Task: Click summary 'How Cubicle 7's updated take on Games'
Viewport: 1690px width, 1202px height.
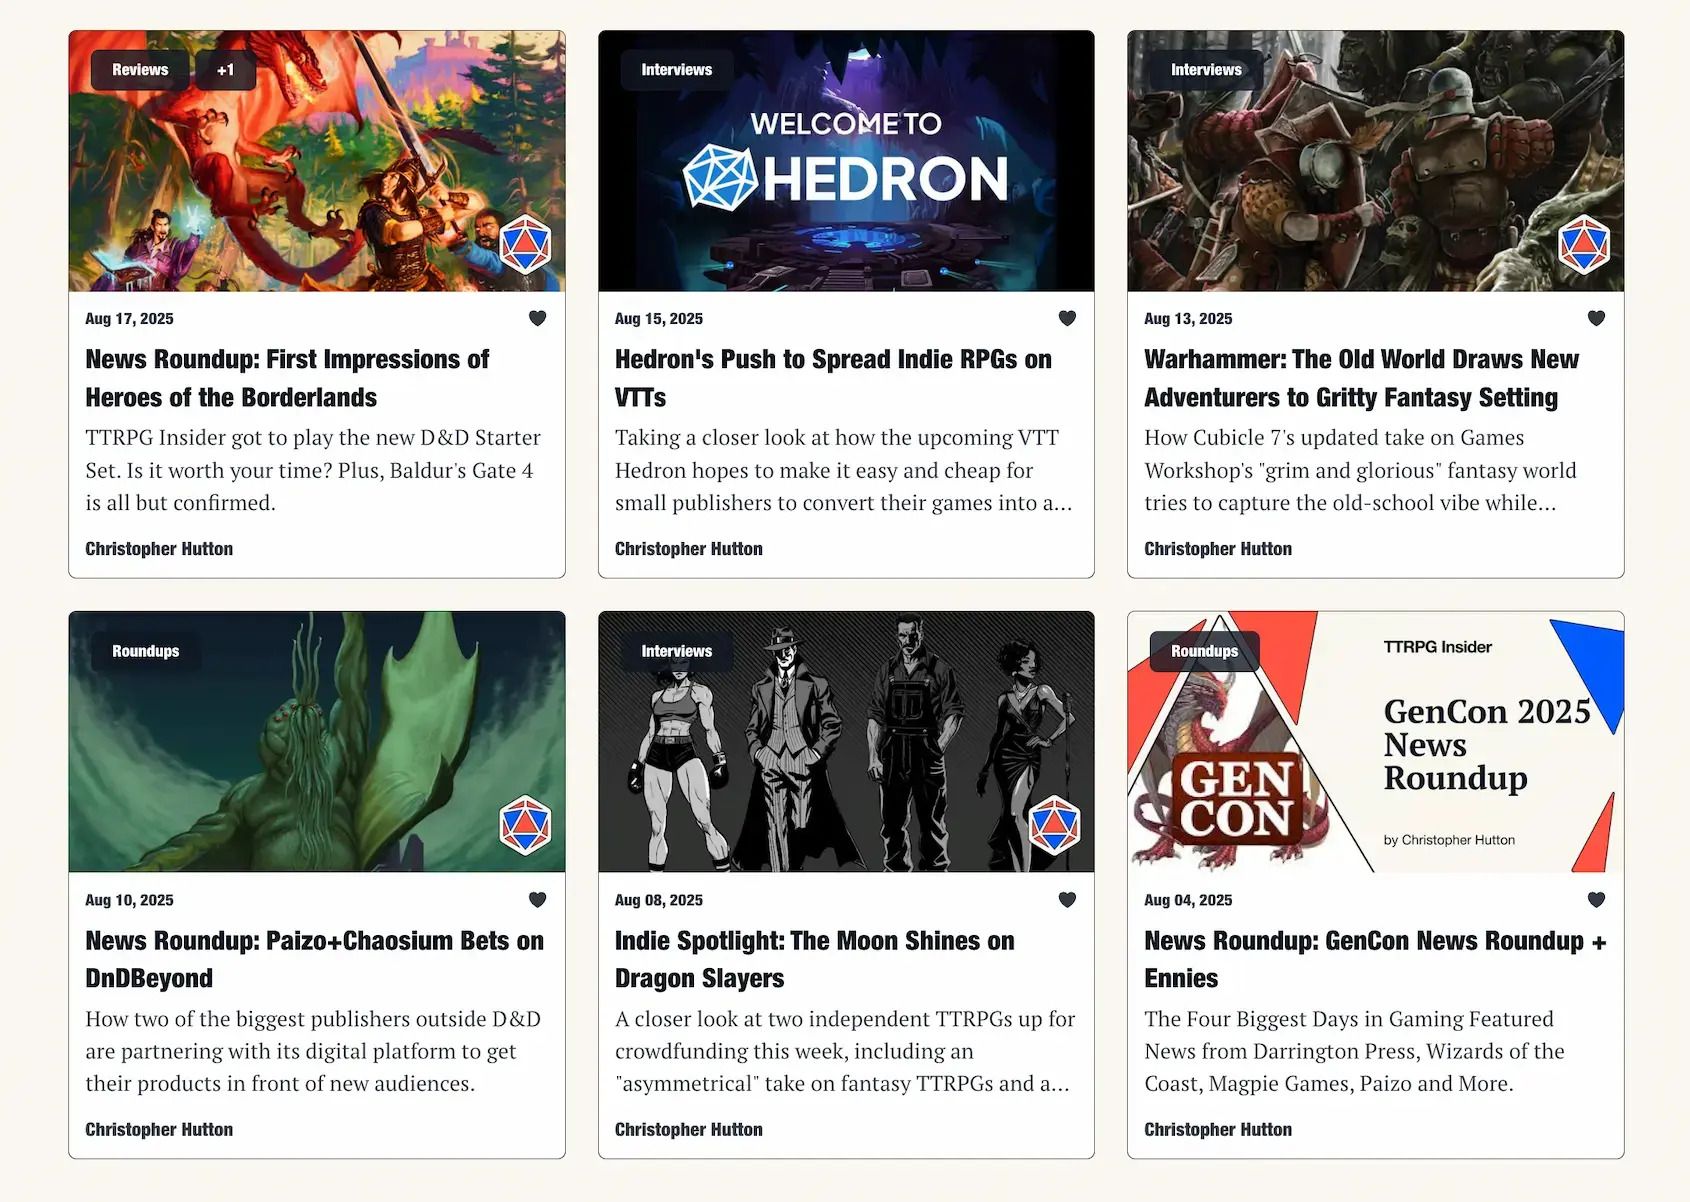Action: pos(1361,470)
